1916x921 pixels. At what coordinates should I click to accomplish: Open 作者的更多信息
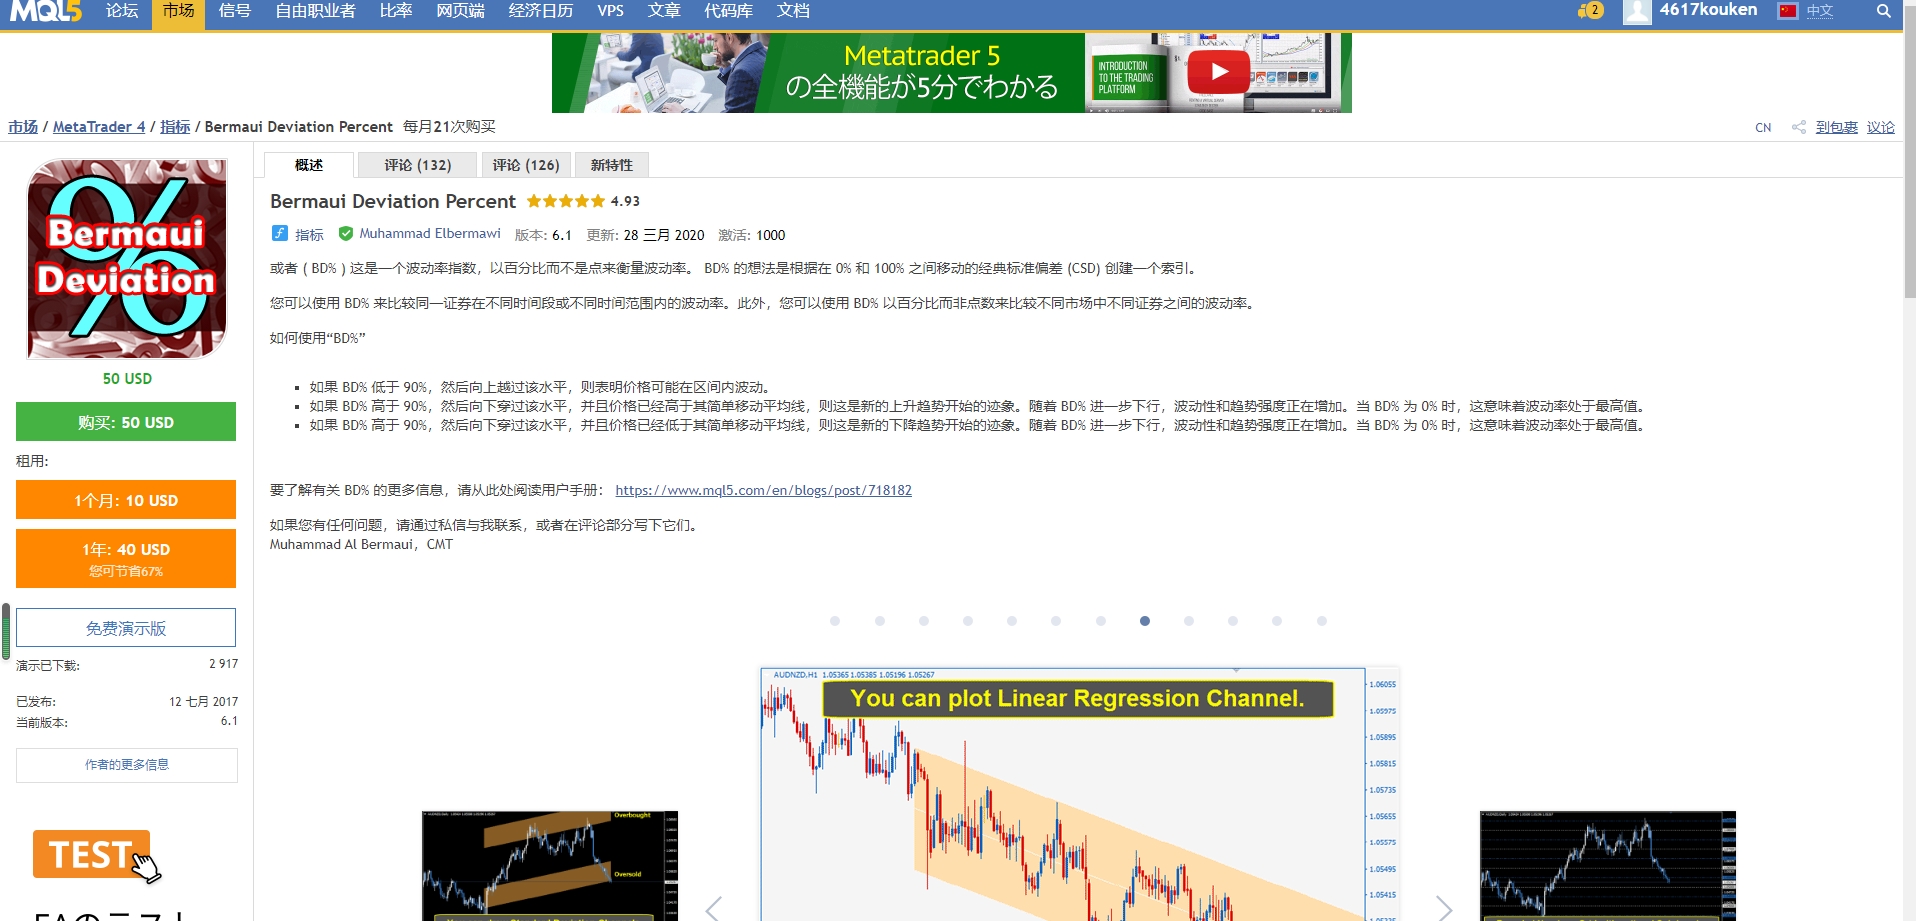click(x=127, y=765)
